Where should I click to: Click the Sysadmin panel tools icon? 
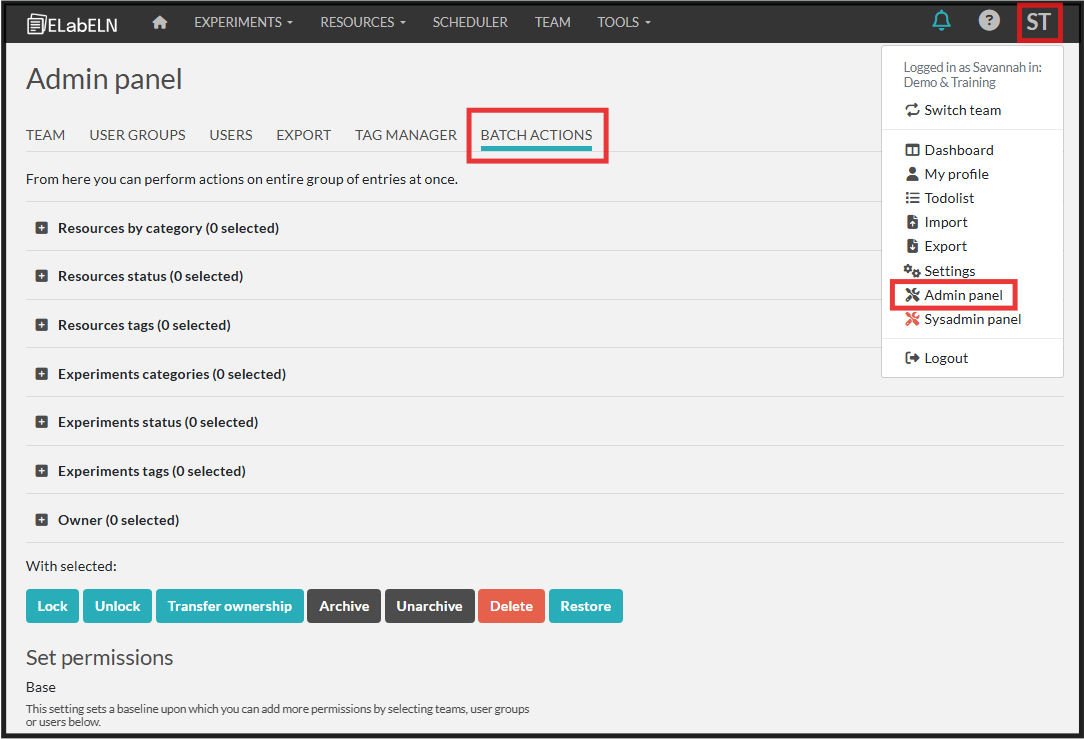coord(912,319)
